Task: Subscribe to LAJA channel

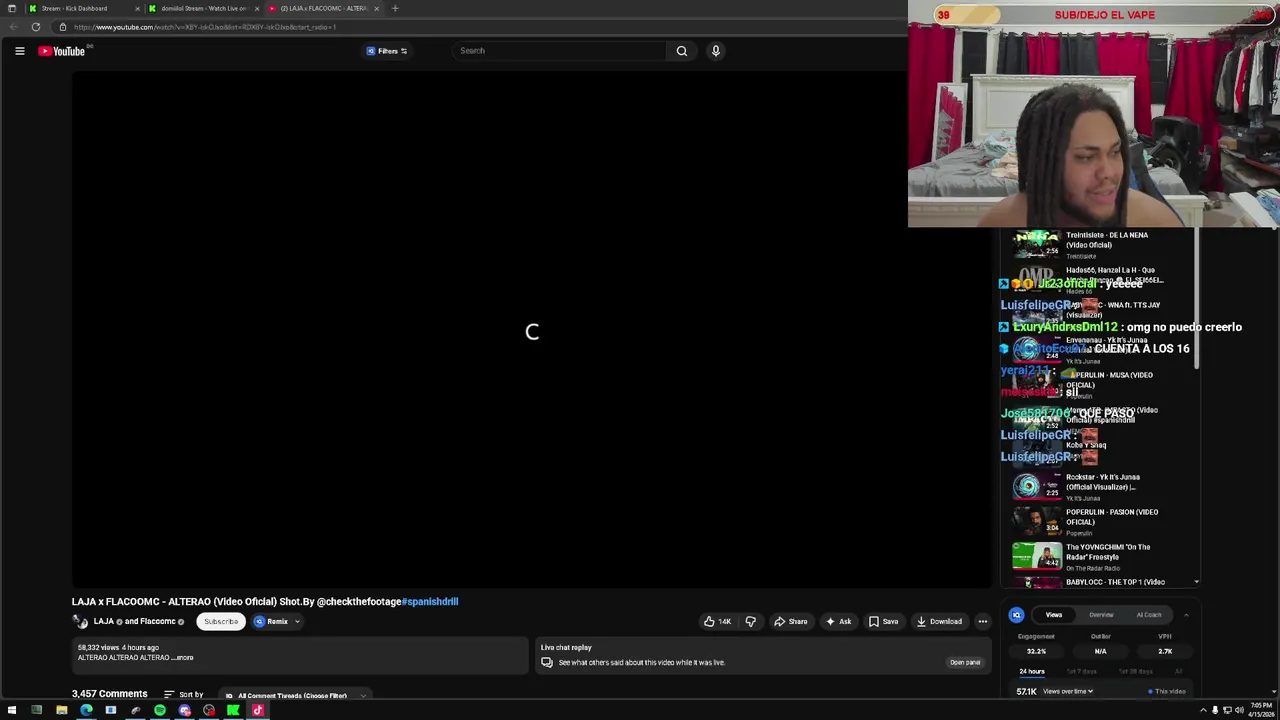Action: click(x=221, y=621)
